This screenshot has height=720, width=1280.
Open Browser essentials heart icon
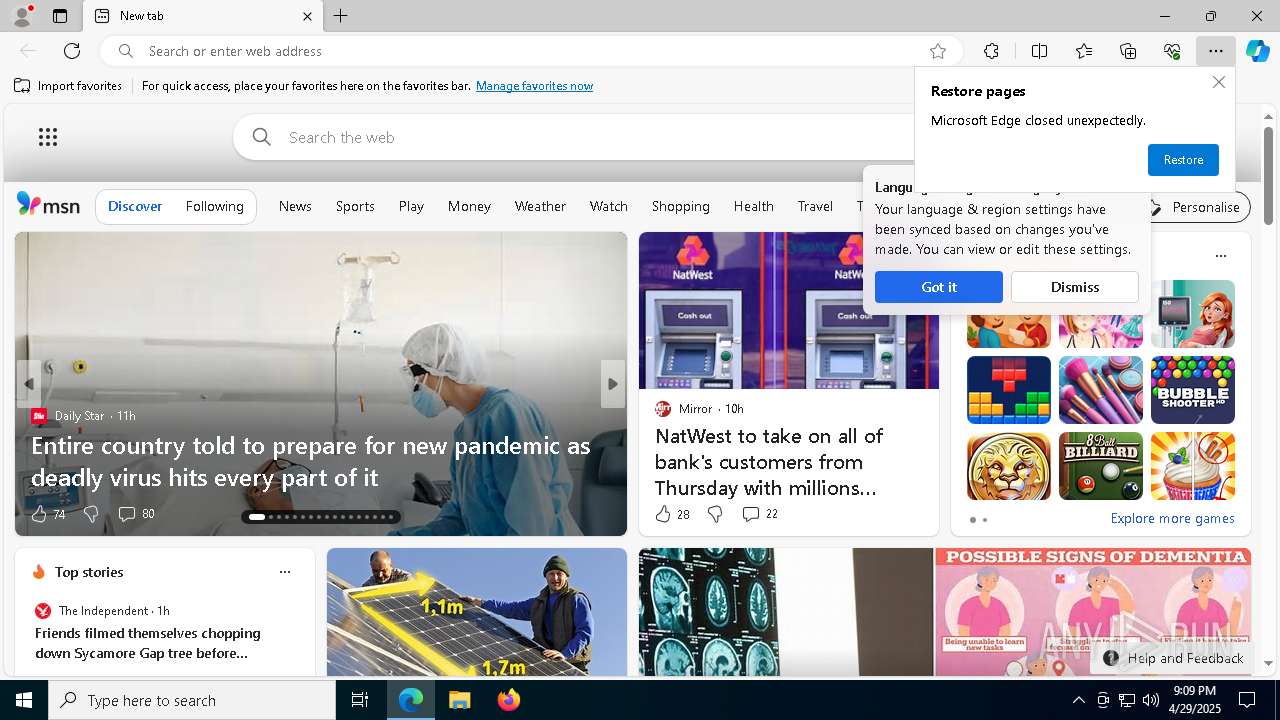pyautogui.click(x=1172, y=51)
